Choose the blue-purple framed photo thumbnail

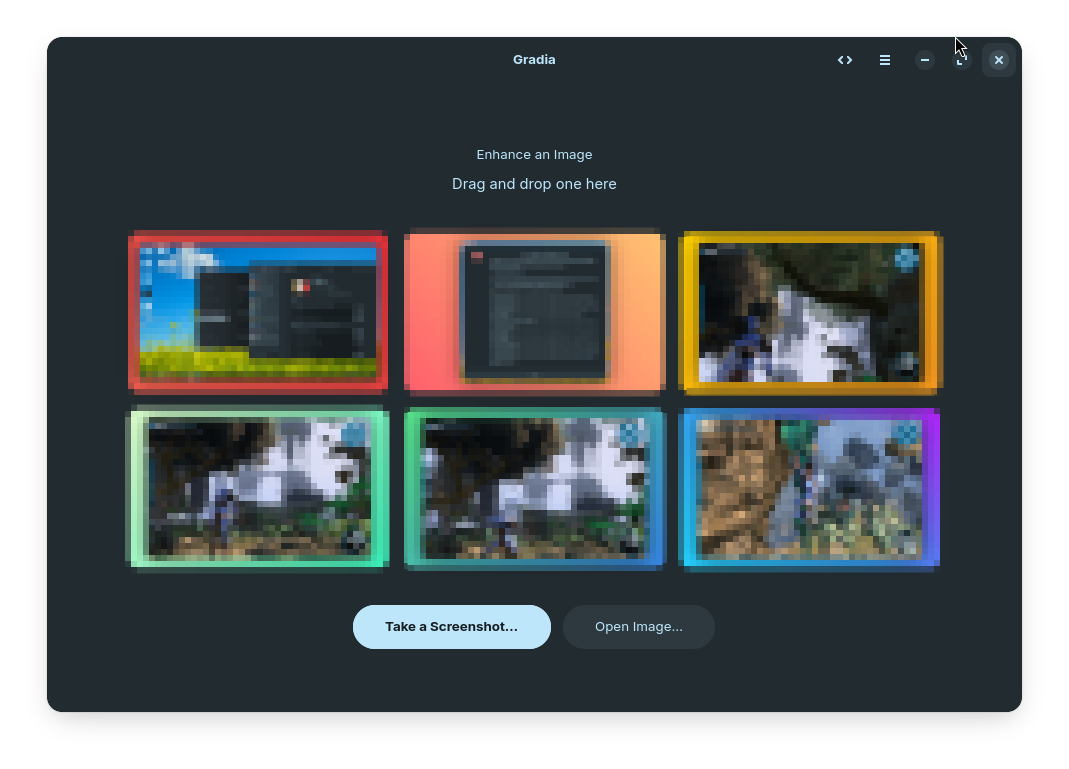tap(809, 488)
